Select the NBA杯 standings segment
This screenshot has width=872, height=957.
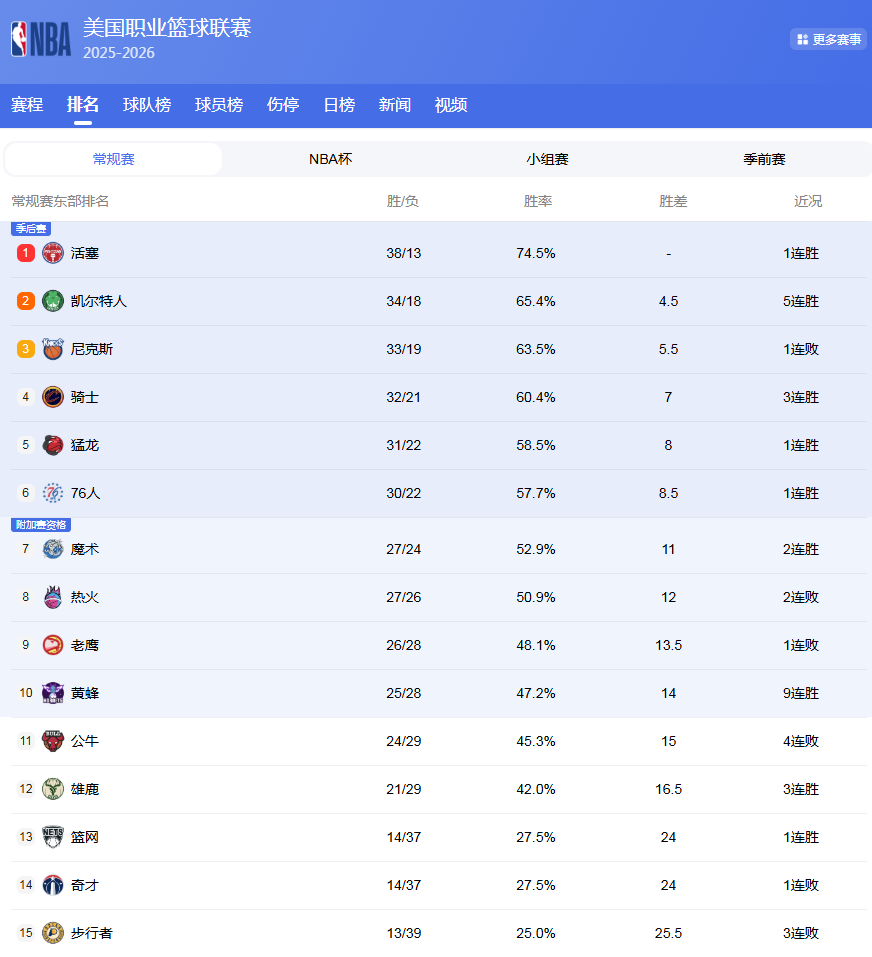tap(330, 159)
